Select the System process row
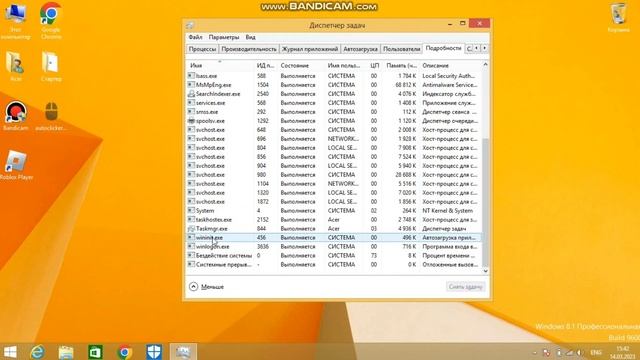The width and height of the screenshot is (640, 360). pos(334,211)
